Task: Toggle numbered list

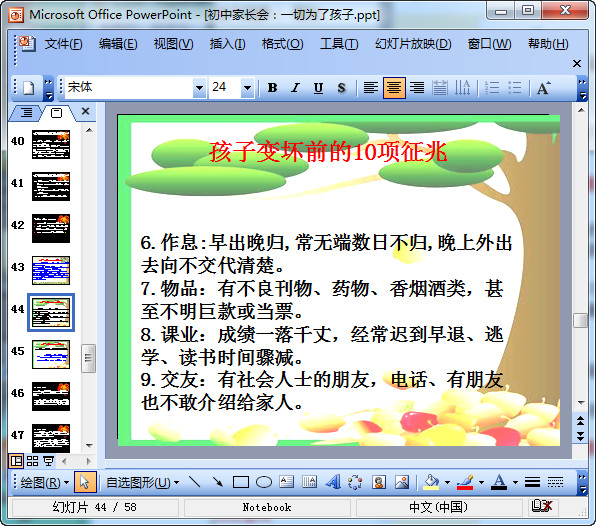Action: [492, 88]
